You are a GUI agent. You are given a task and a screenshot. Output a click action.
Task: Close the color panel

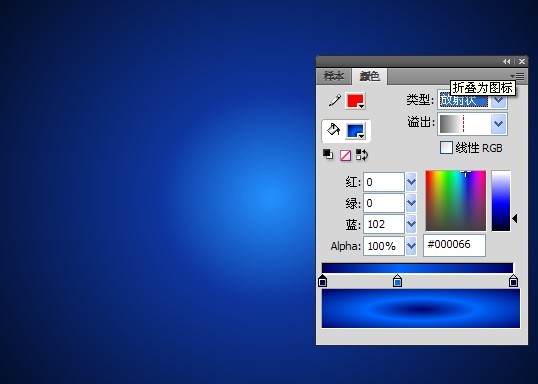[522, 61]
